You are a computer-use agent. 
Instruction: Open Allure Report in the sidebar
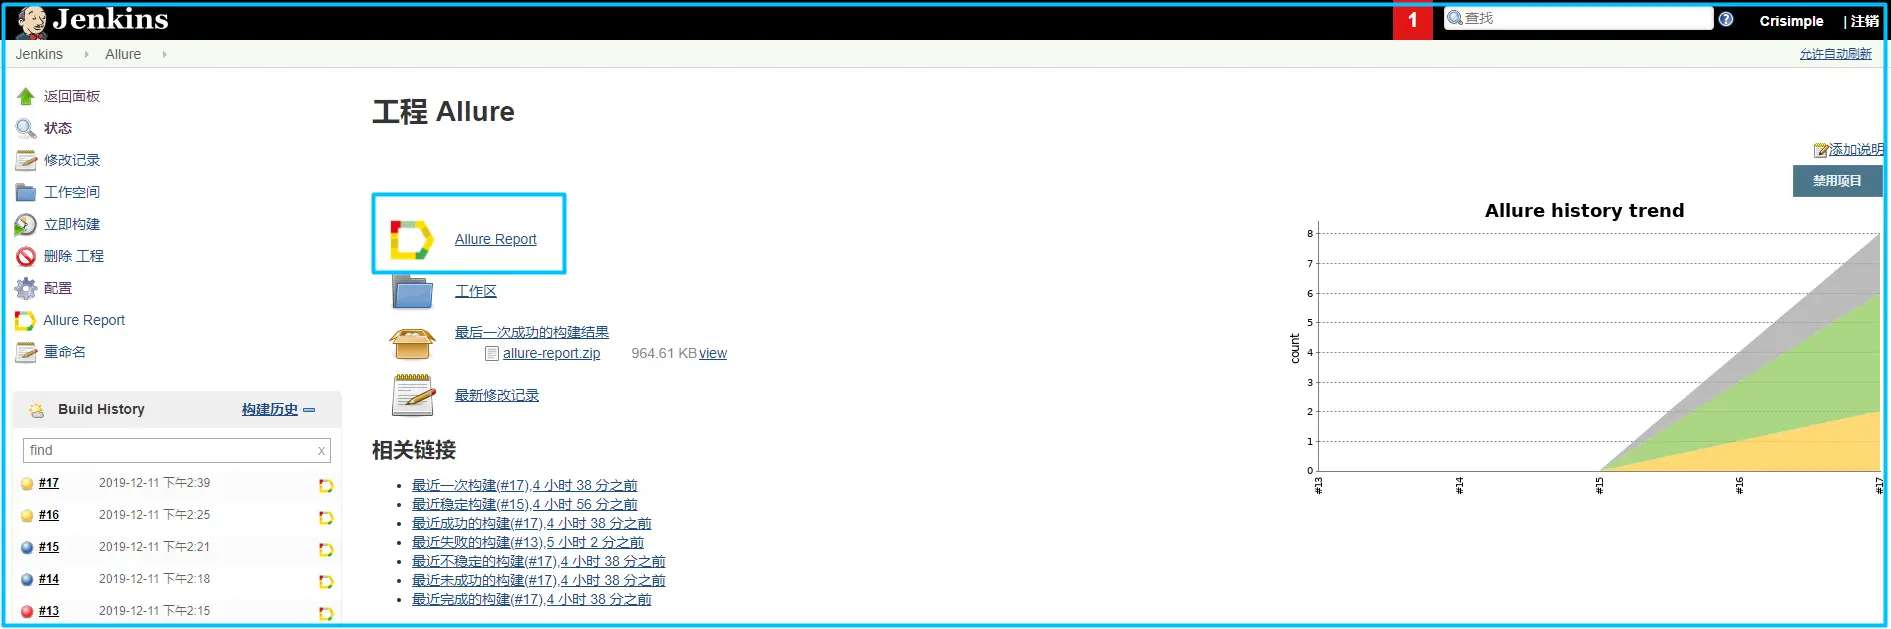click(84, 320)
